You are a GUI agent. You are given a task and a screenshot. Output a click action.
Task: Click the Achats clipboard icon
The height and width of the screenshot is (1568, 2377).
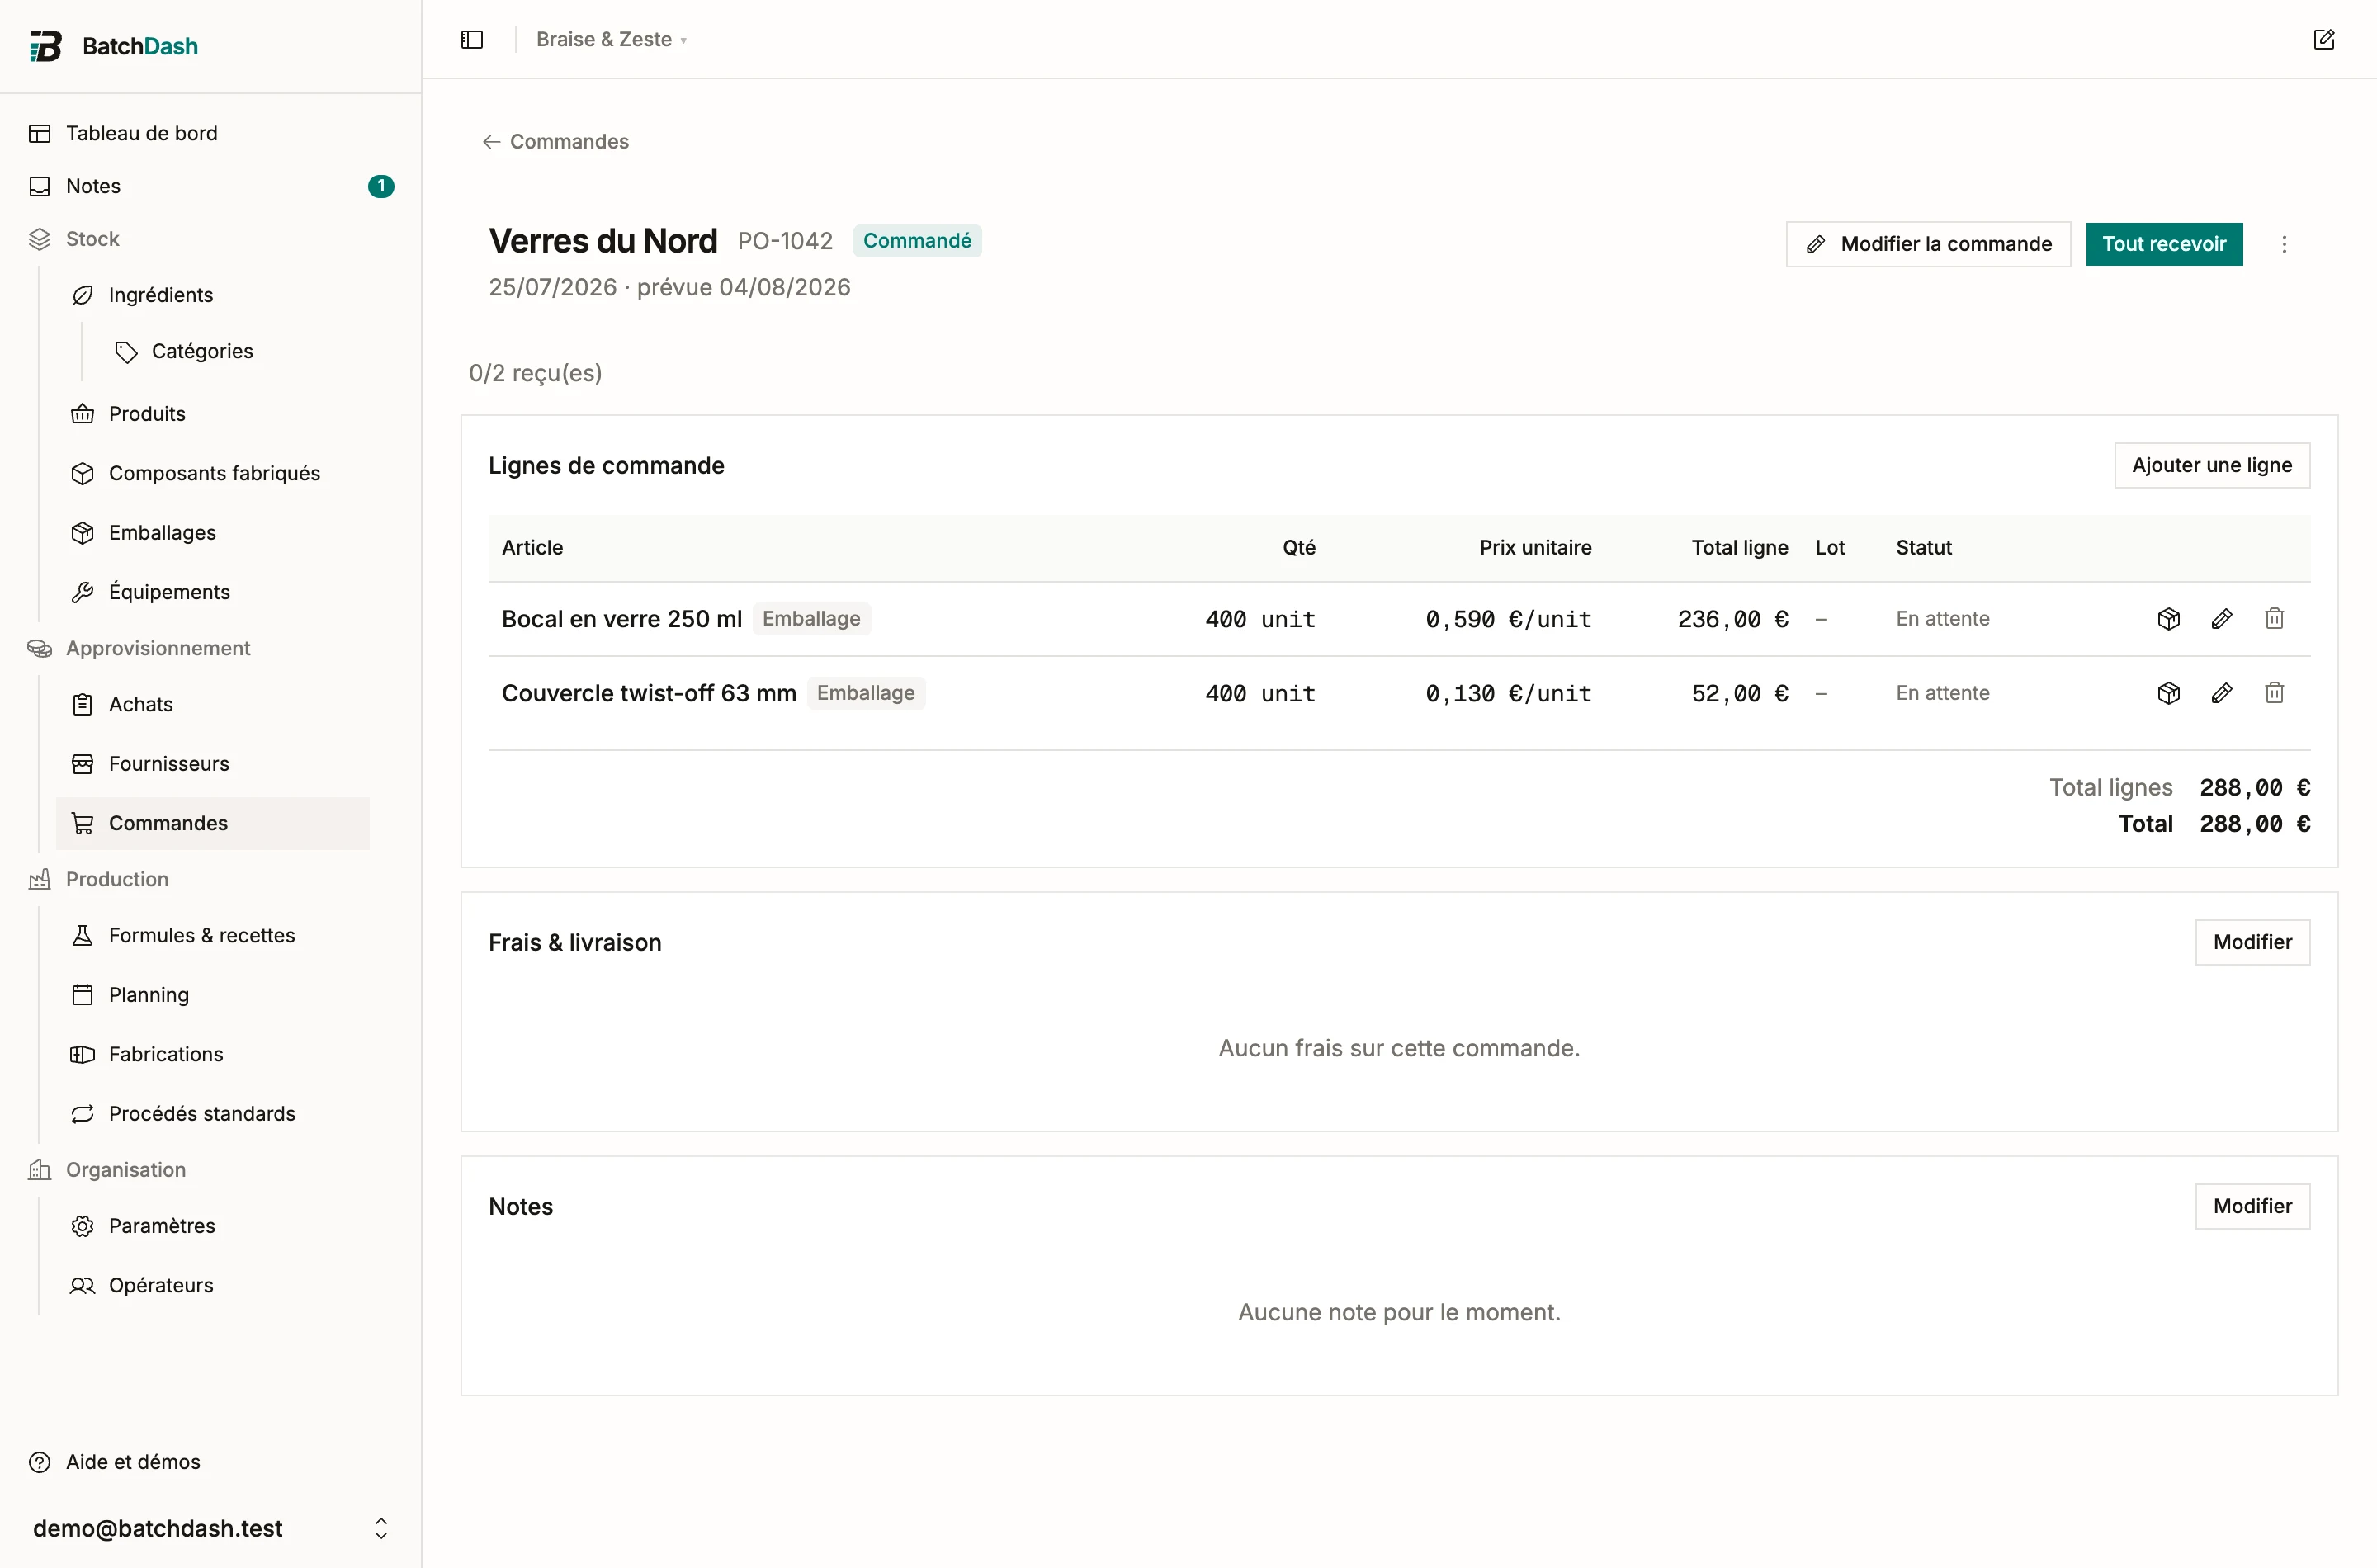83,704
